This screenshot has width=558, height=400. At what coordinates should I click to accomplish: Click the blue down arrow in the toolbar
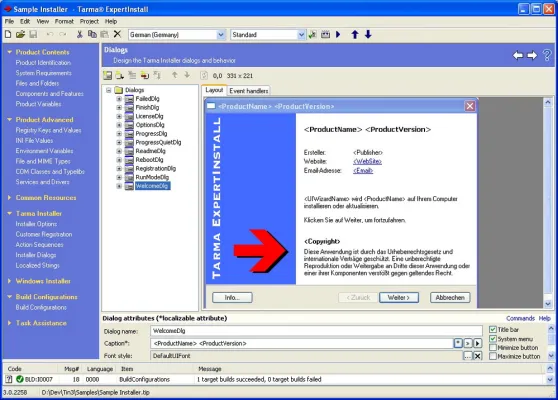click(368, 35)
